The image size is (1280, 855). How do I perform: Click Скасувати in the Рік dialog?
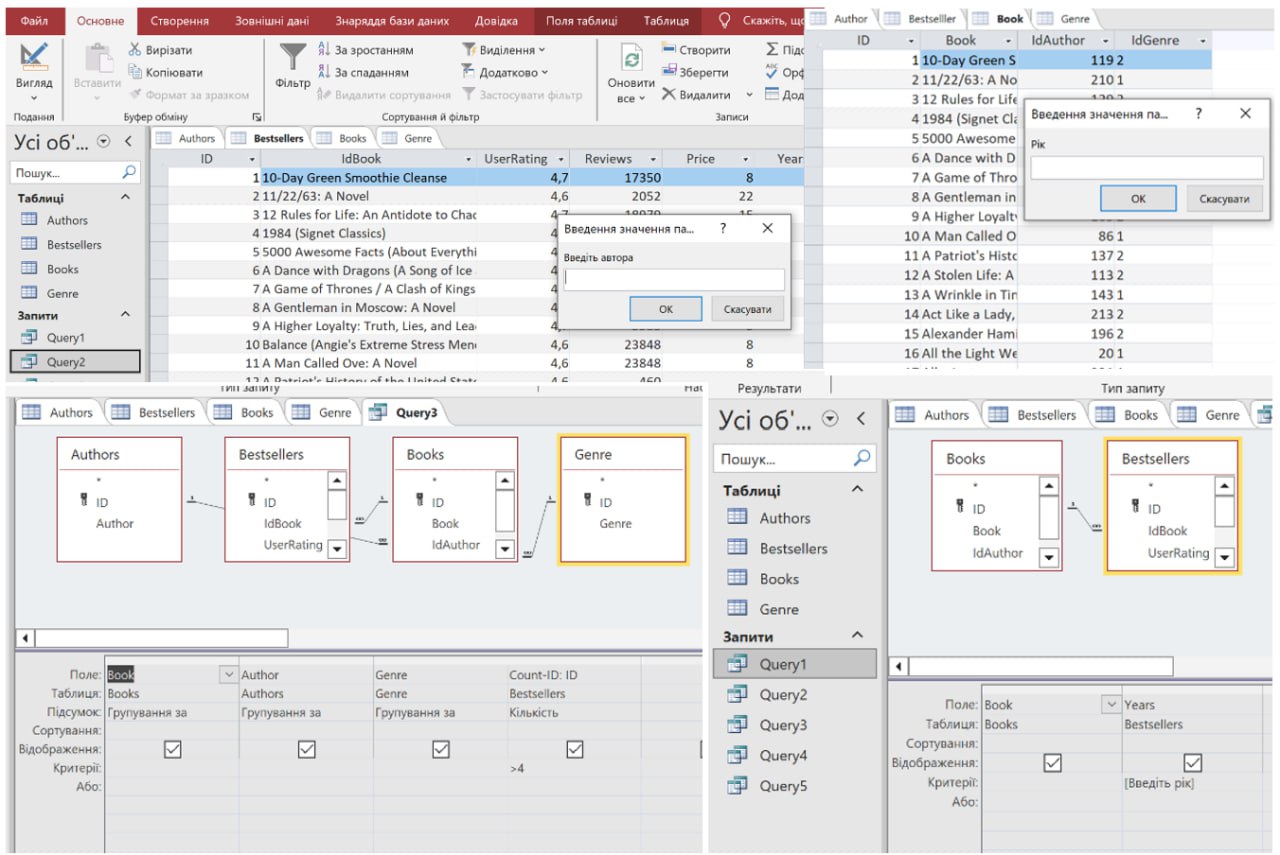[1224, 199]
